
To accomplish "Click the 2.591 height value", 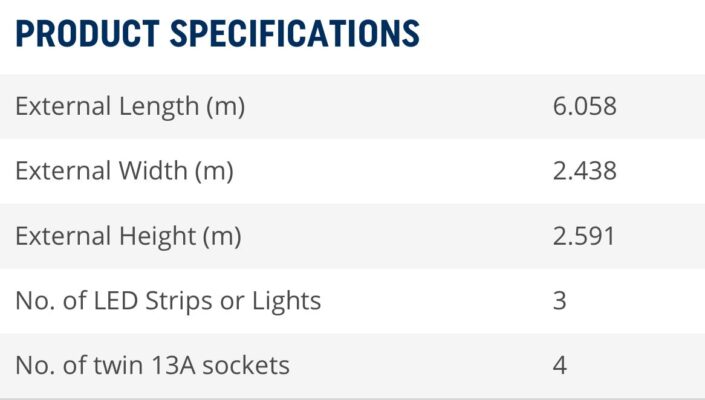I will click(x=584, y=236).
